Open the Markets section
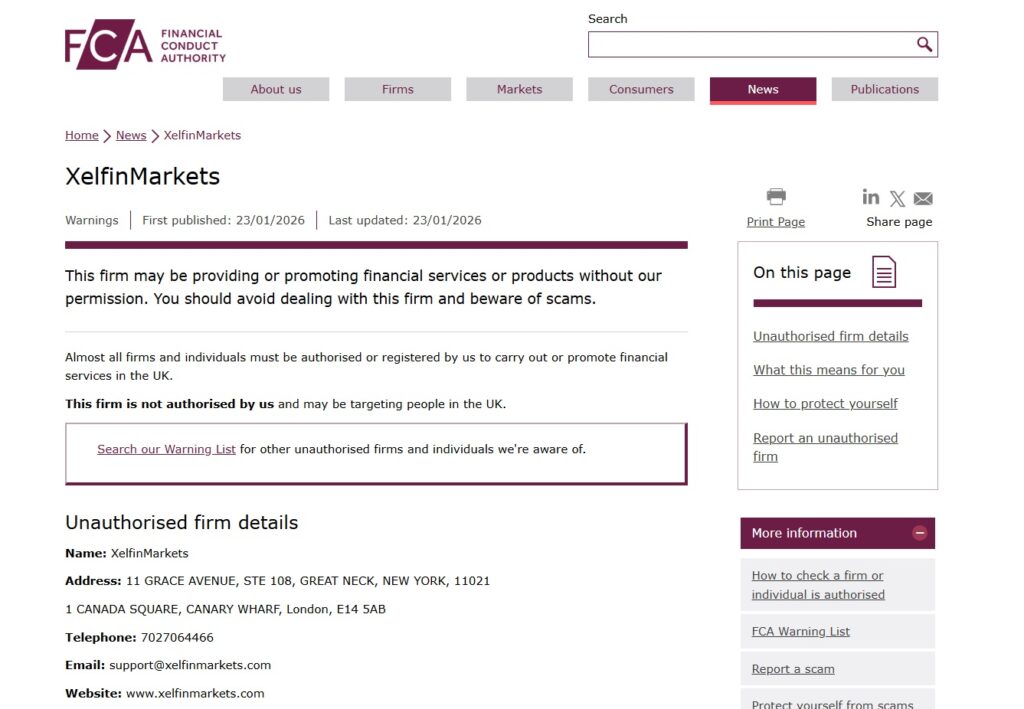Viewport: 1024px width, 709px height. 519,89
